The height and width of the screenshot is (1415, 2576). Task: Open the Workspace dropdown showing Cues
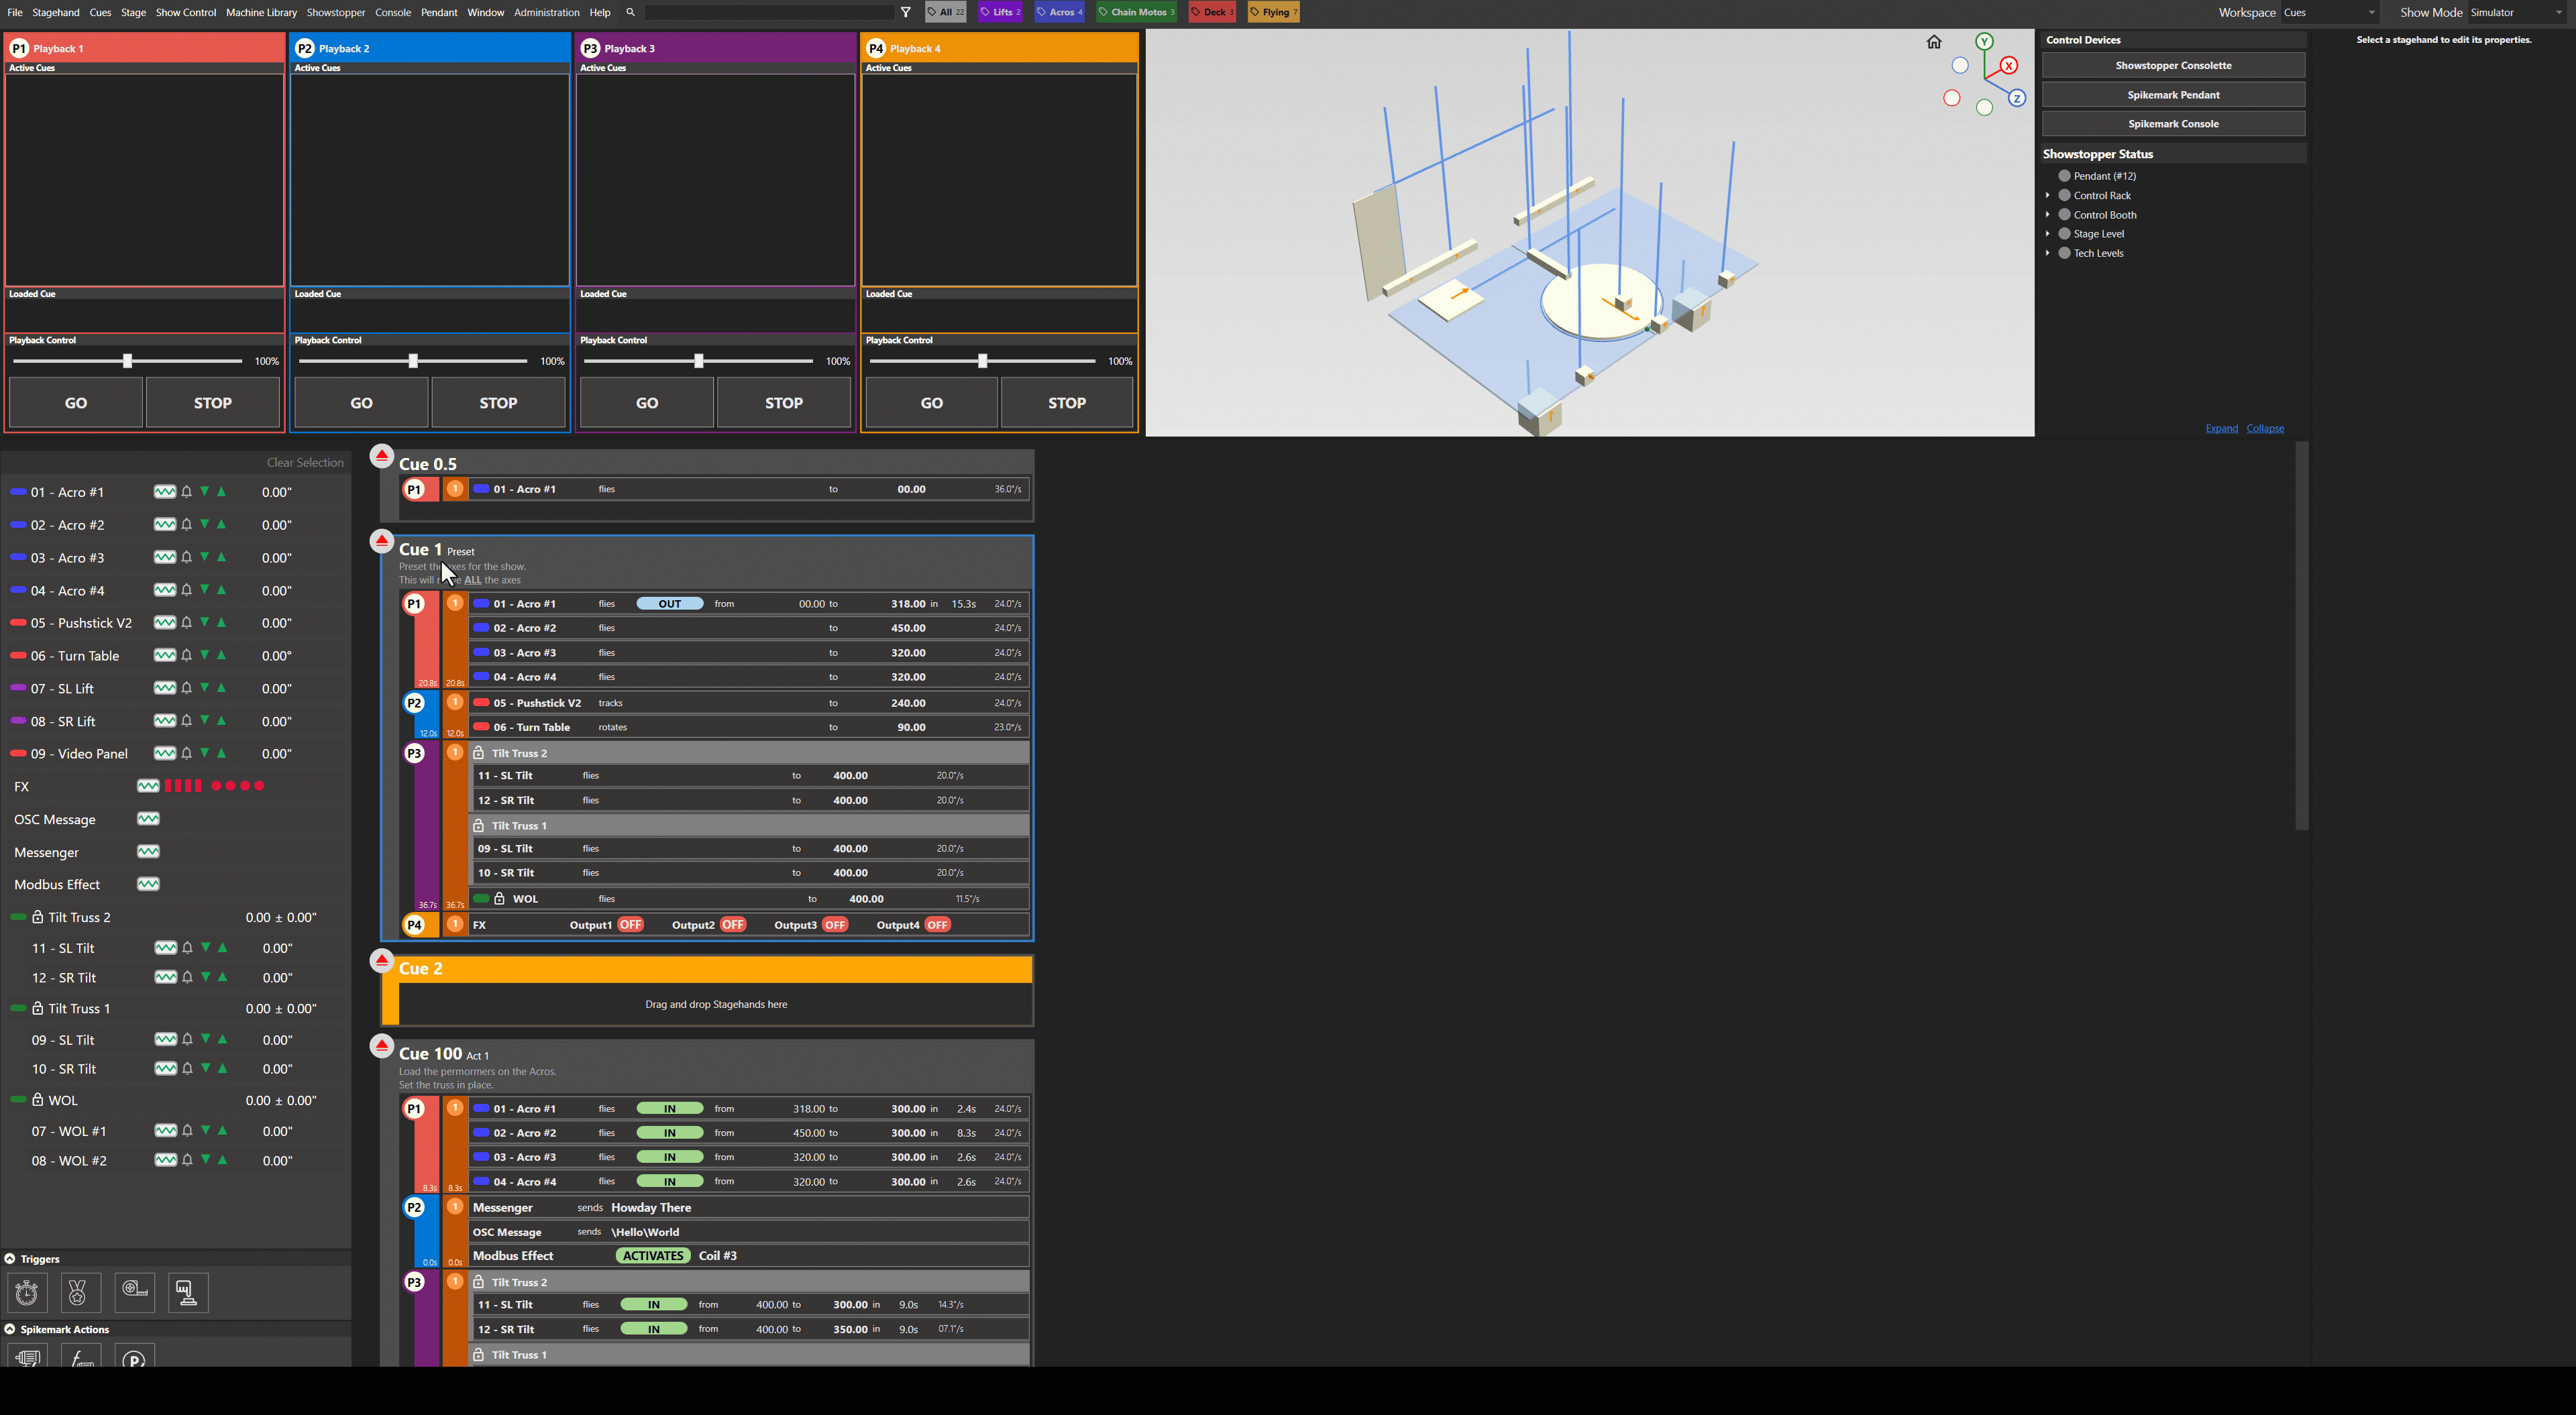(2330, 12)
